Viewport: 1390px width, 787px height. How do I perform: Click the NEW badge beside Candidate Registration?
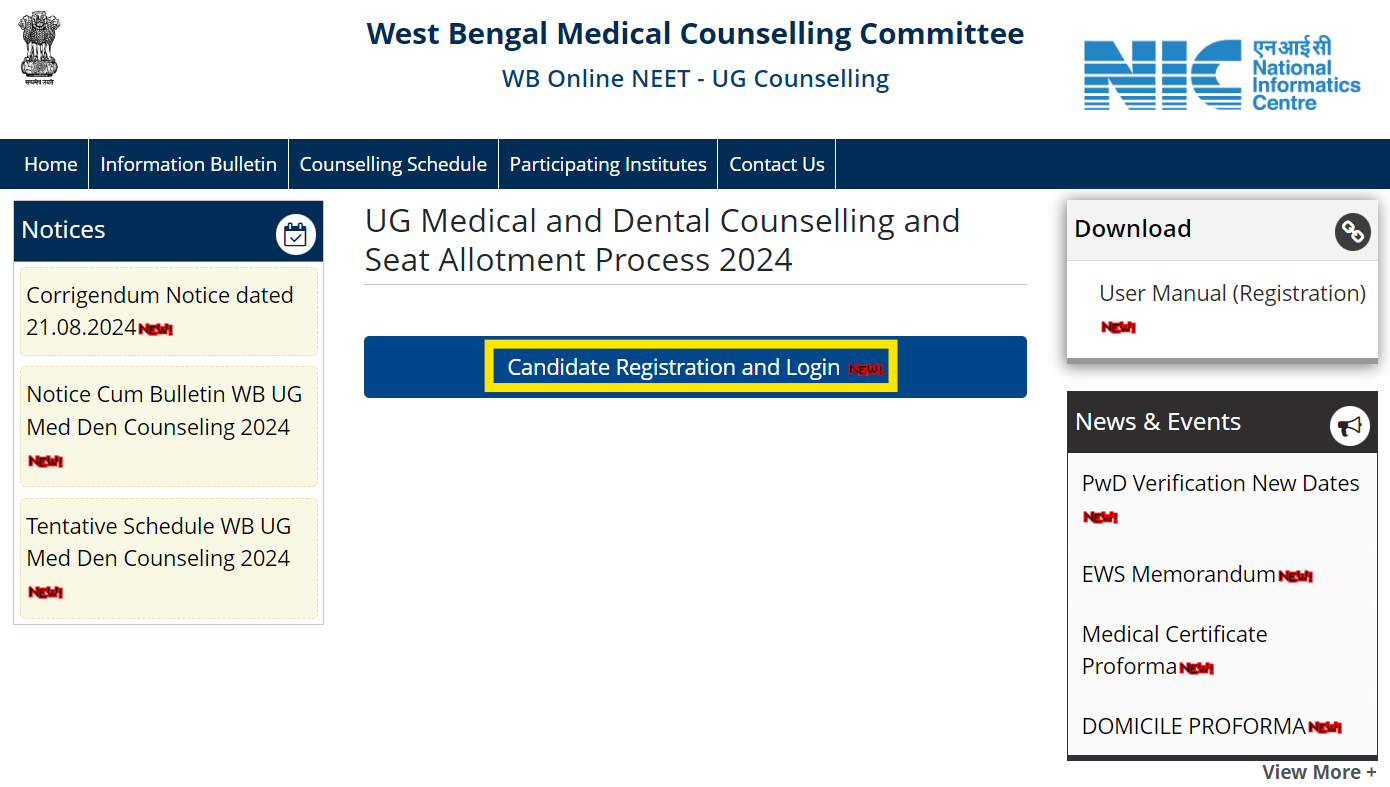(x=865, y=369)
